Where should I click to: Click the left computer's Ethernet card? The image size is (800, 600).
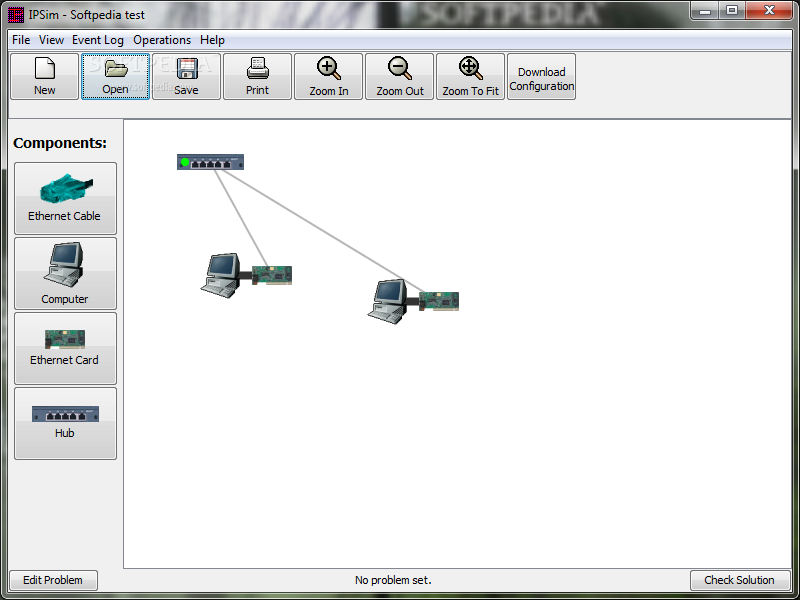(x=272, y=274)
